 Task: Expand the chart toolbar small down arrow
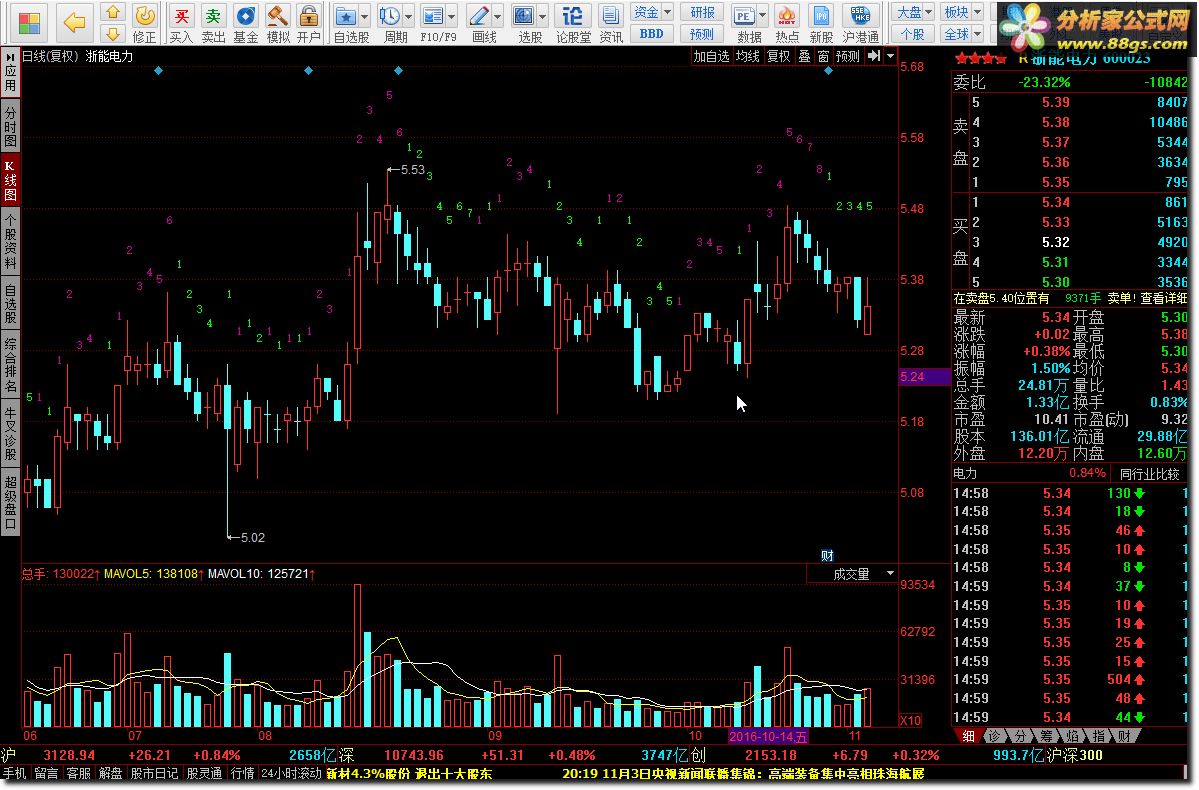pyautogui.click(x=890, y=56)
